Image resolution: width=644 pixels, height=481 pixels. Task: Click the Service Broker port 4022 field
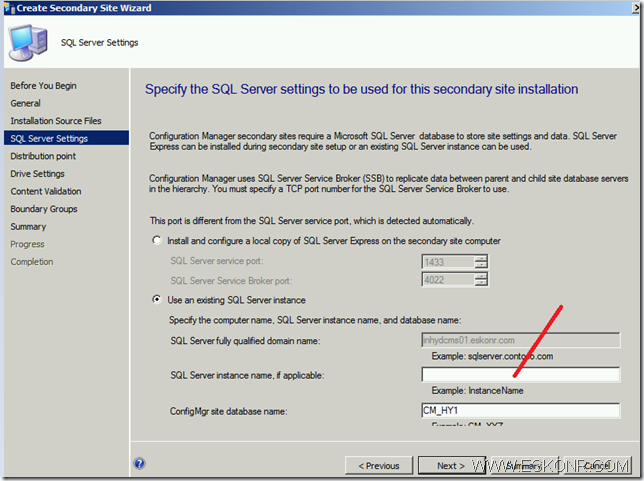point(448,279)
